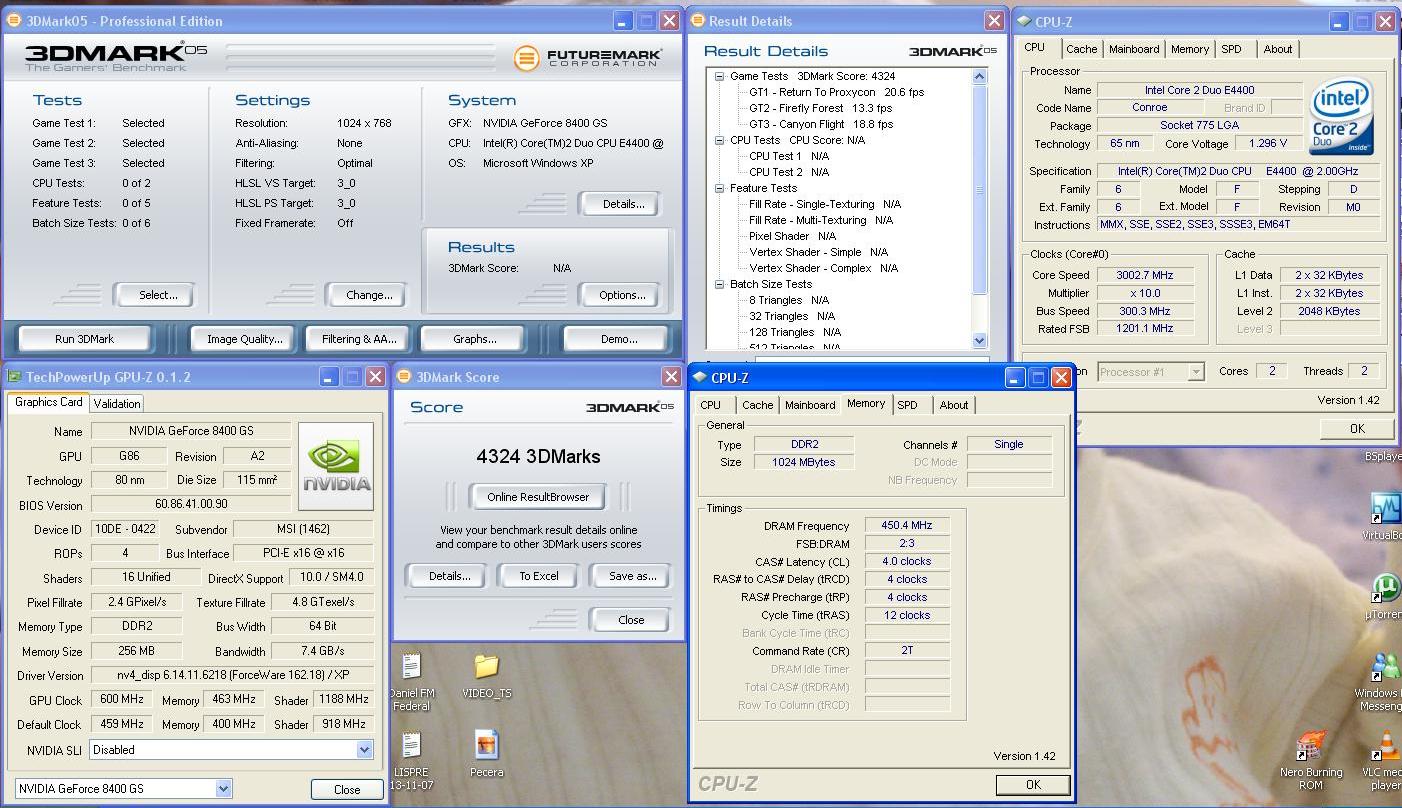The height and width of the screenshot is (808, 1402).
Task: Click the NVIDIA logo in GPU-Z
Action: coord(336,466)
